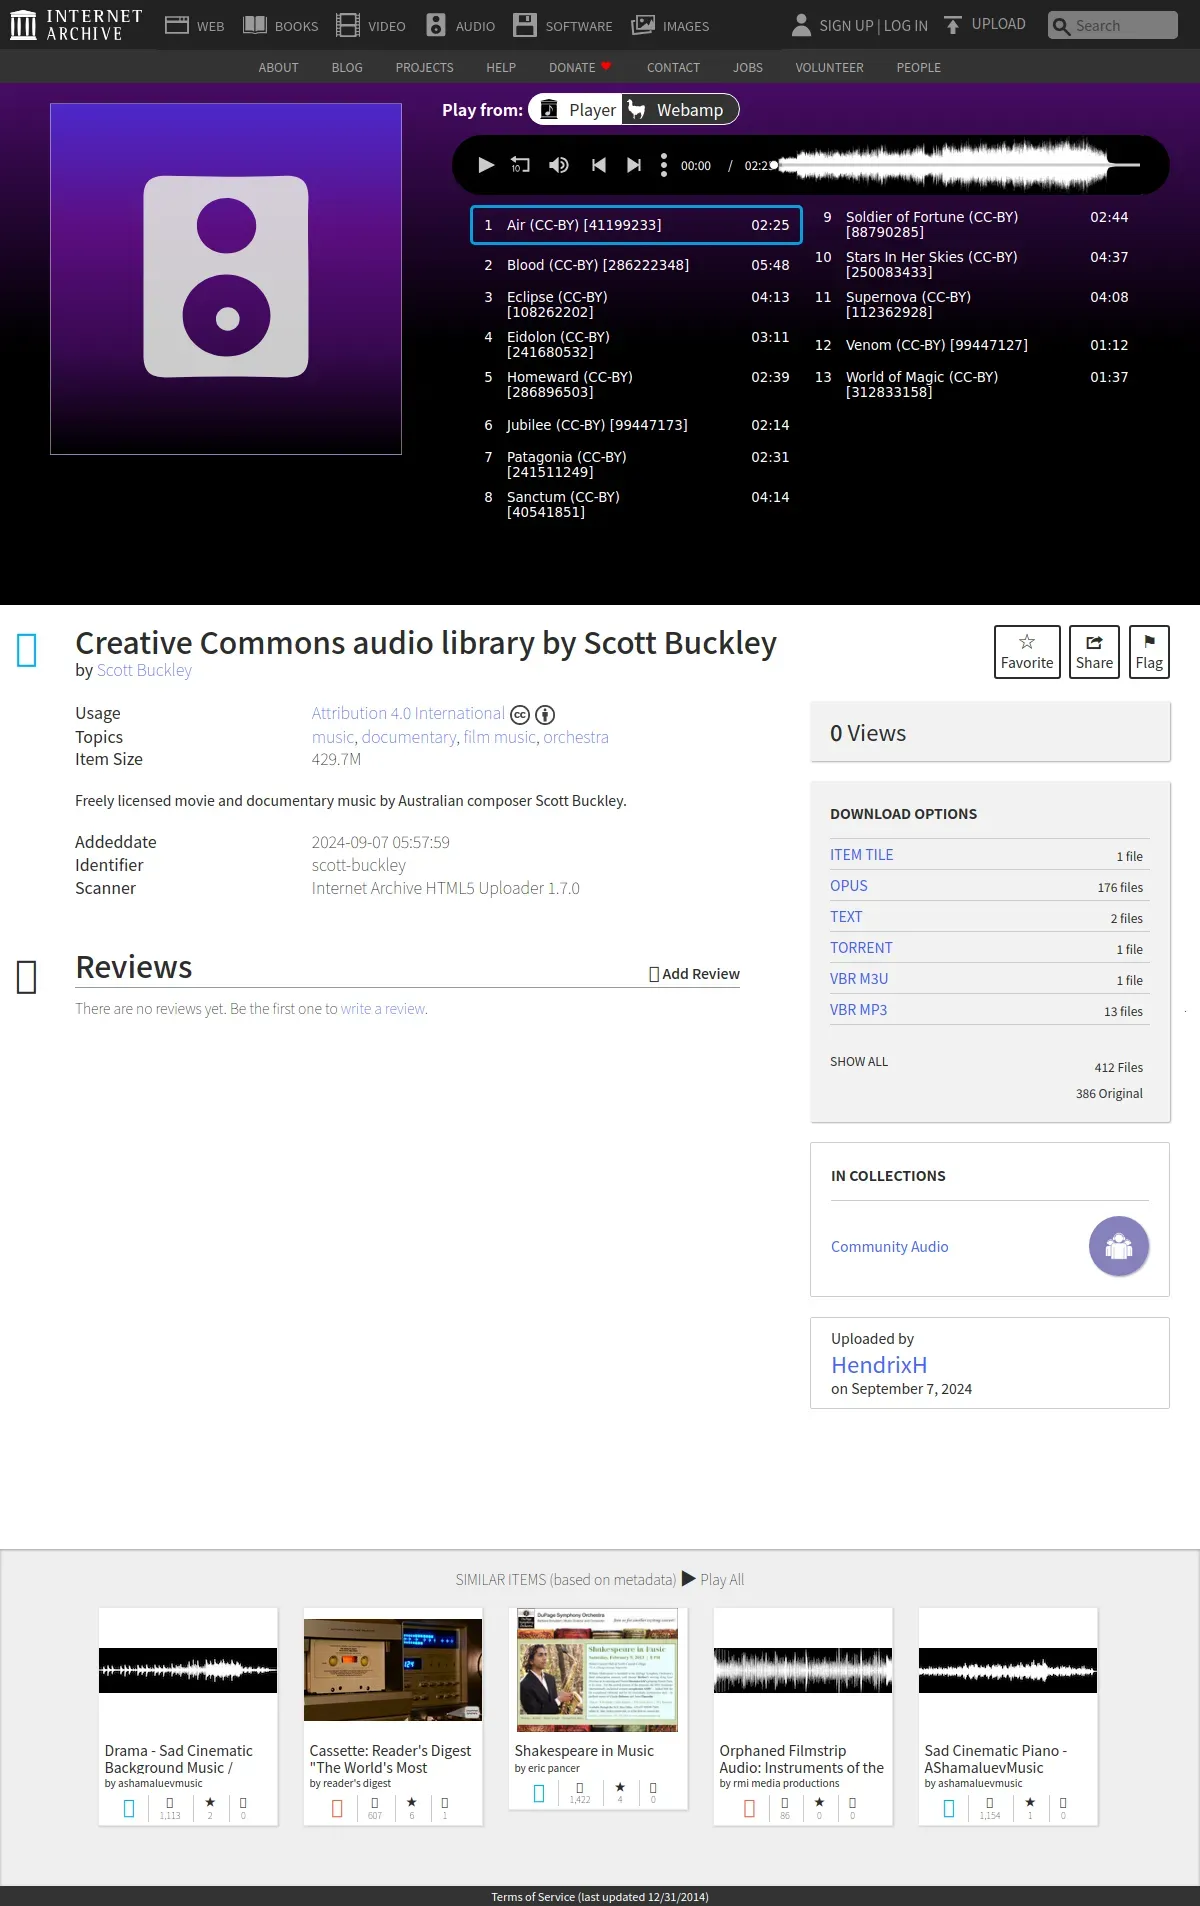Open the Web section icon
Screen dimensions: 1200x1906
point(177,25)
